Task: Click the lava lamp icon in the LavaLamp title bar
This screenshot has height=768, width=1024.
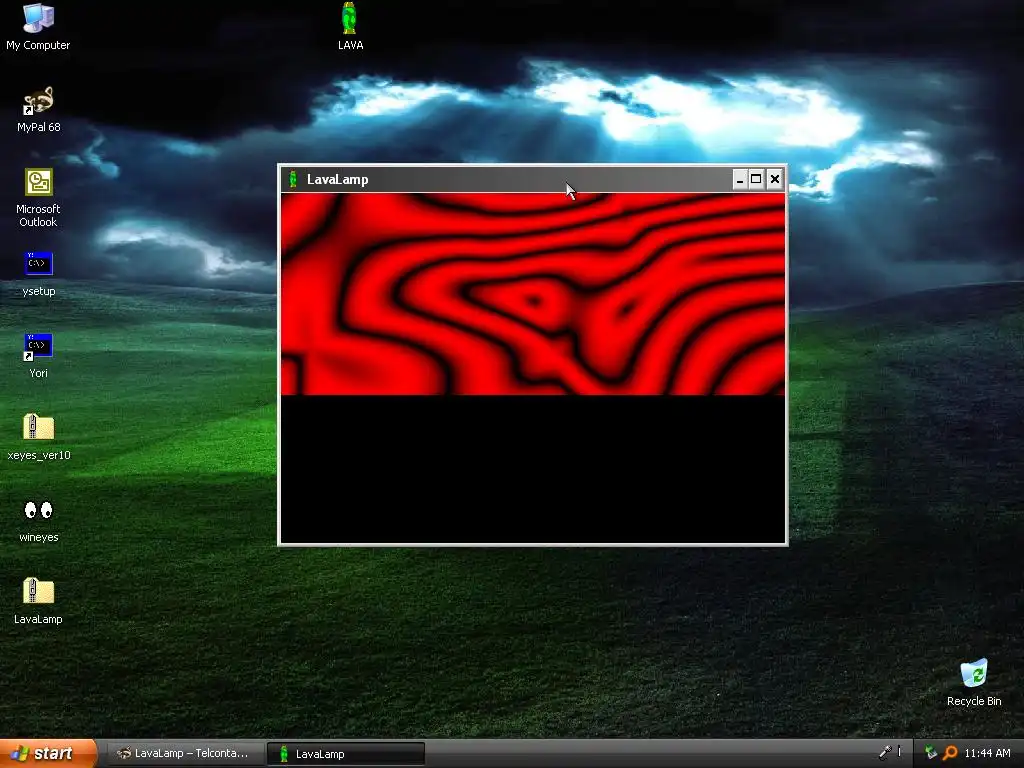Action: pyautogui.click(x=293, y=179)
